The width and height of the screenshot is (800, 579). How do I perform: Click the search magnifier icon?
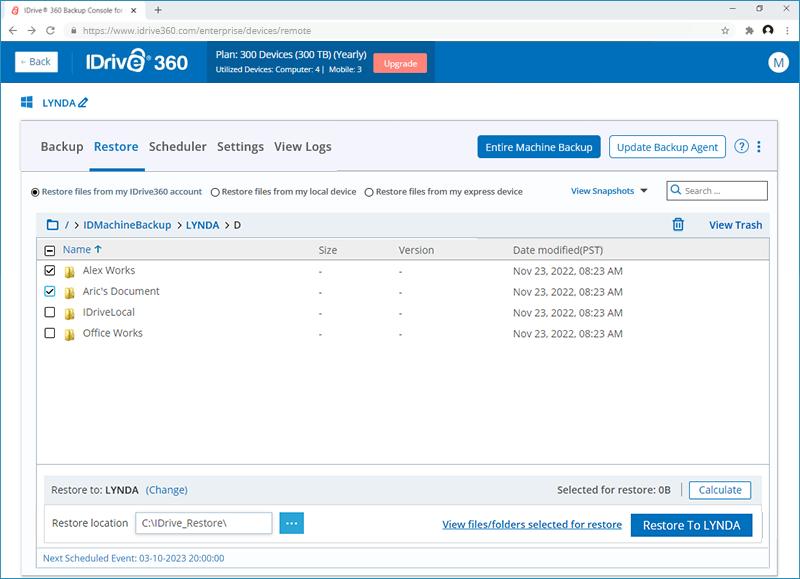[676, 190]
